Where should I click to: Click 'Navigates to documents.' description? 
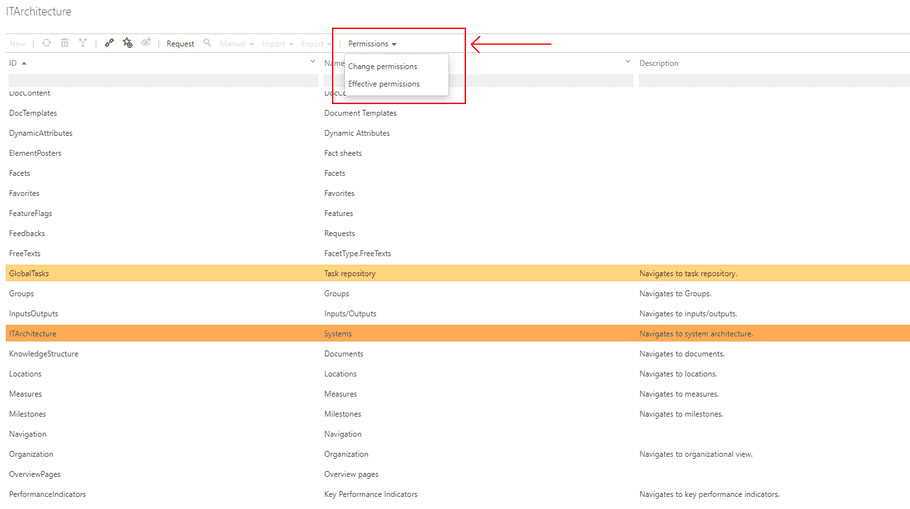pyautogui.click(x=682, y=354)
